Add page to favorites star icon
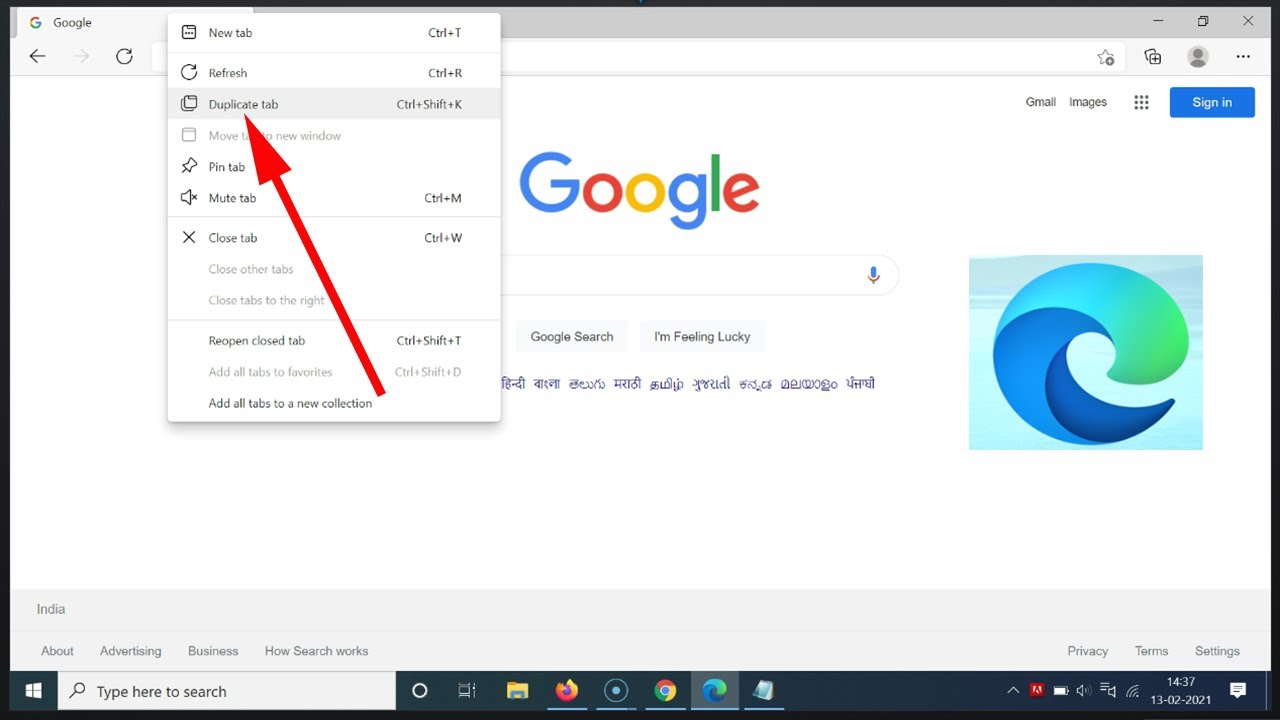Image resolution: width=1280 pixels, height=720 pixels. point(1105,57)
